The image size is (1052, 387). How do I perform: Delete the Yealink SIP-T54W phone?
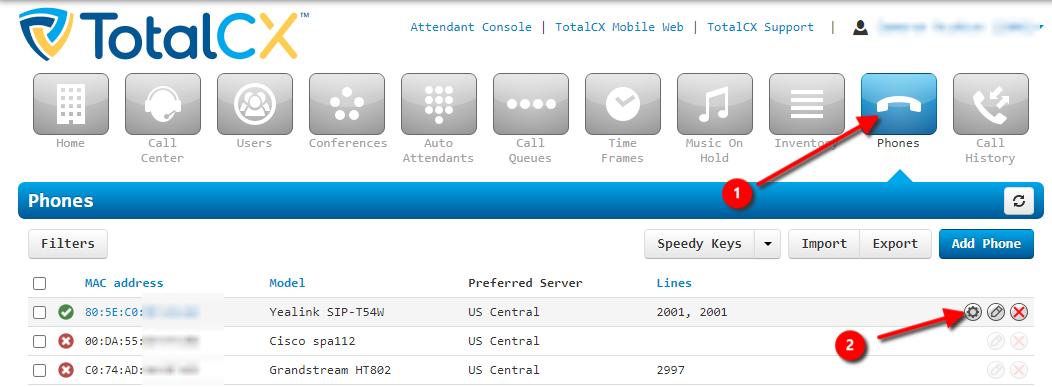1019,312
